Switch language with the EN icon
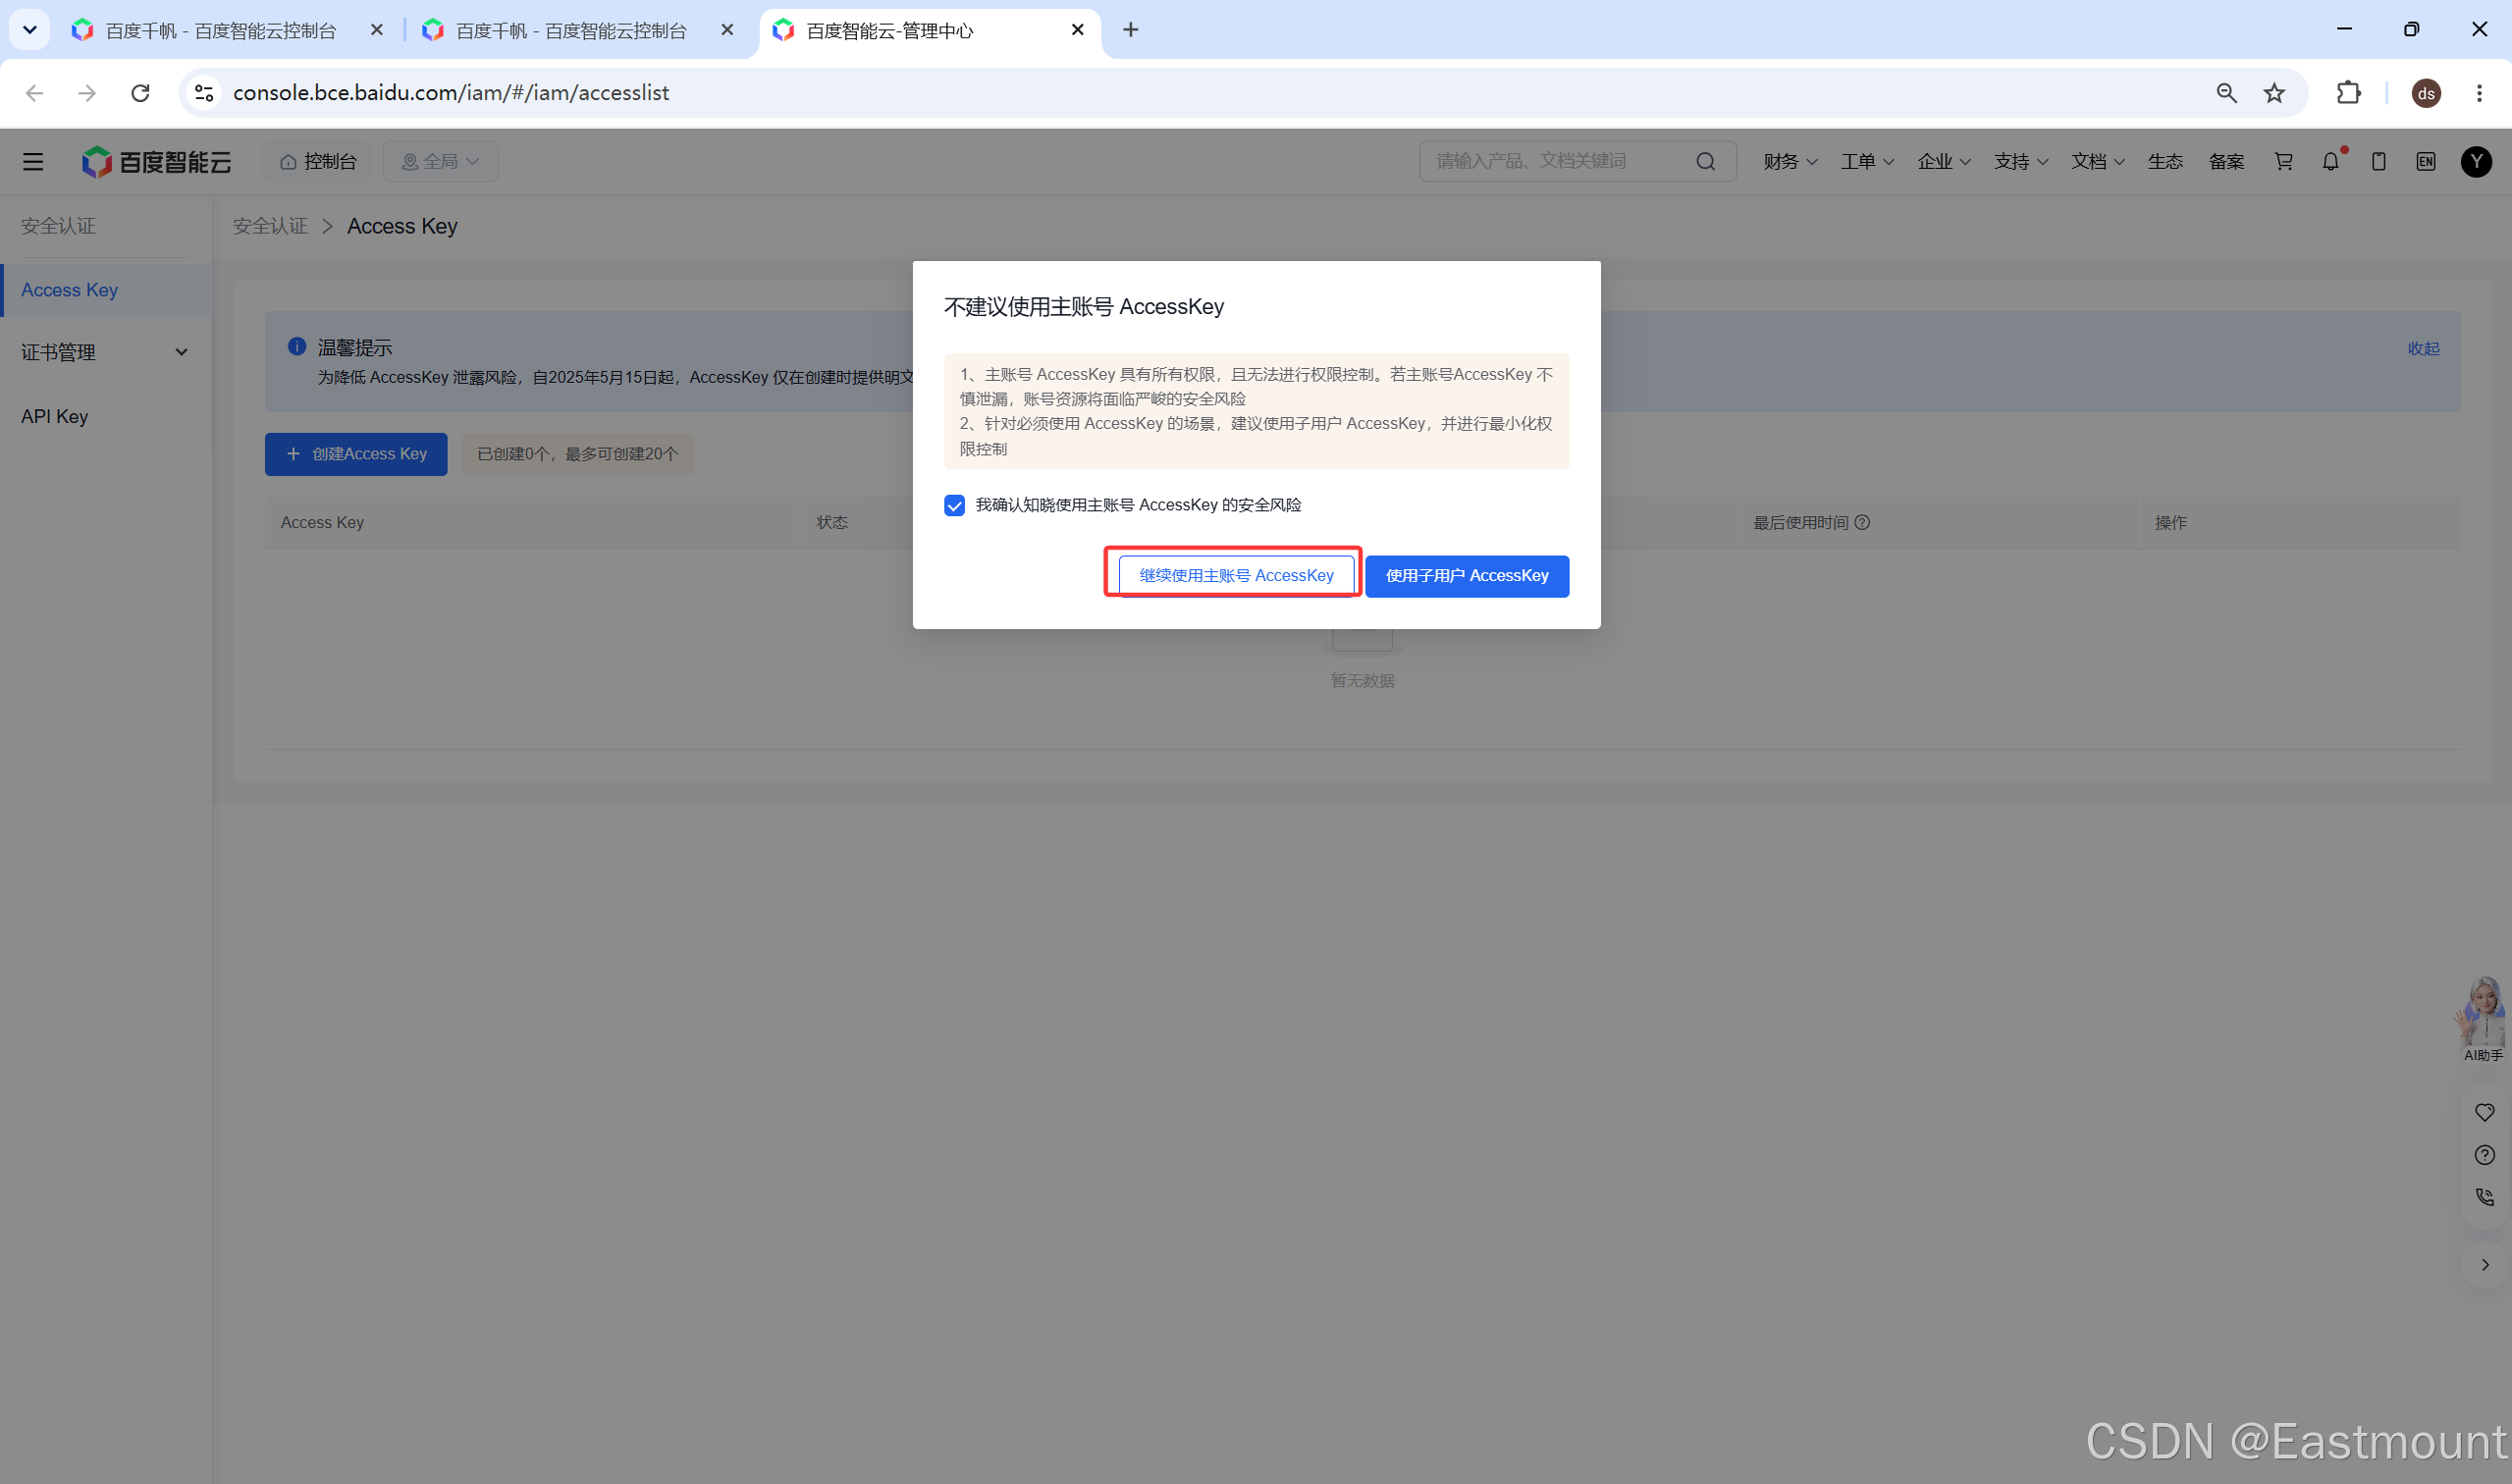This screenshot has height=1484, width=2512. (2426, 161)
